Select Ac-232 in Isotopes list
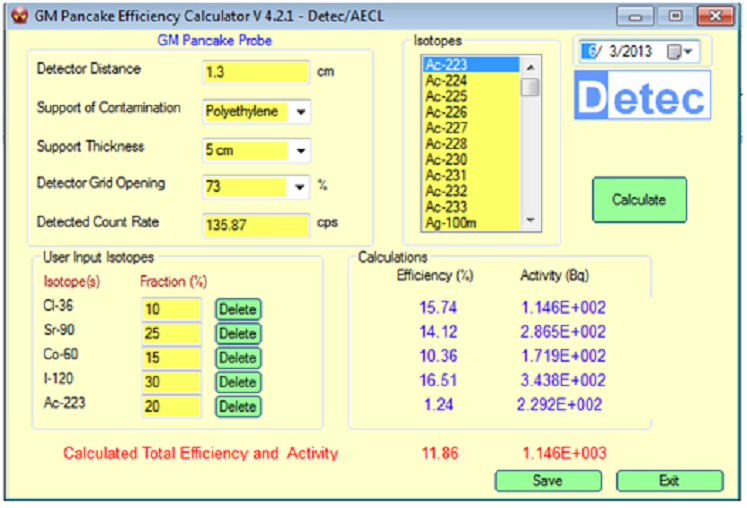This screenshot has width=747, height=508. tap(471, 191)
